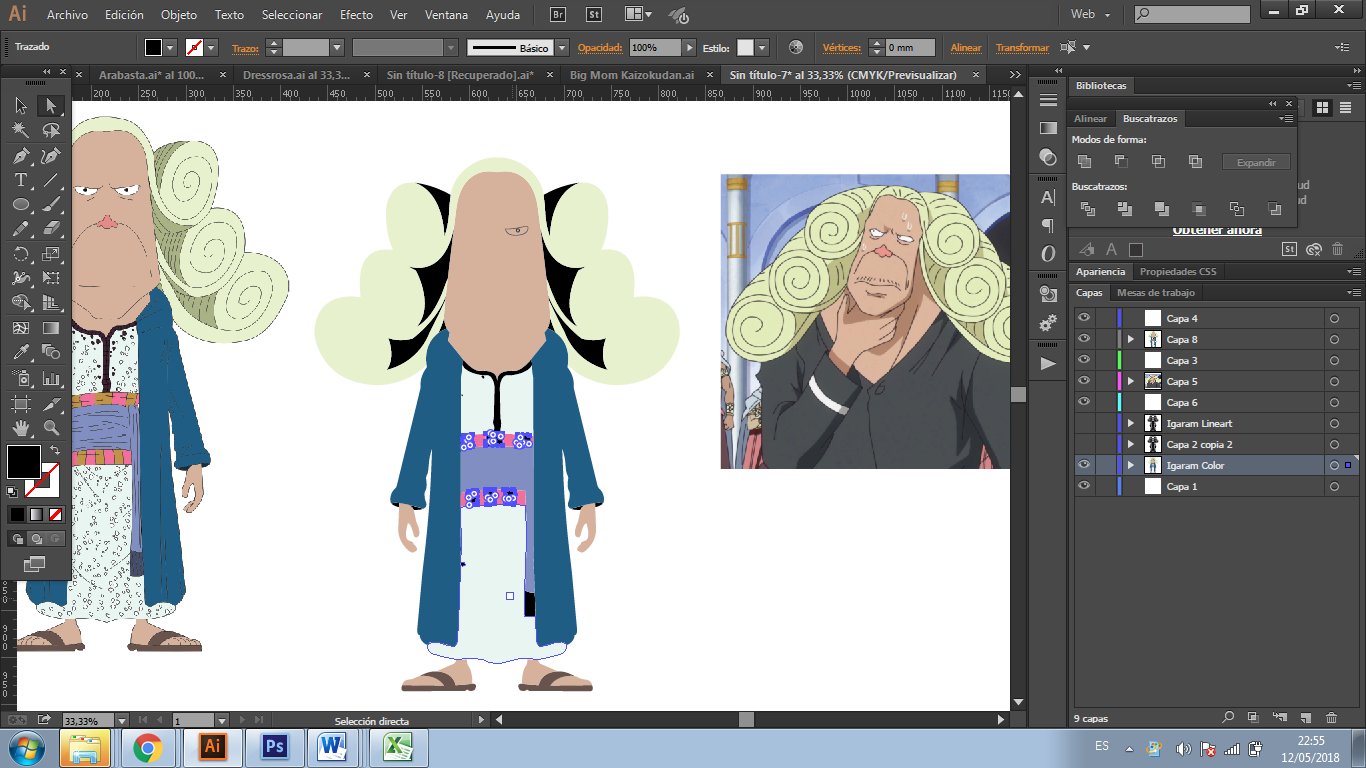This screenshot has height=768, width=1366.
Task: Expand the Capa 2 copia 2 layer
Action: (1131, 444)
